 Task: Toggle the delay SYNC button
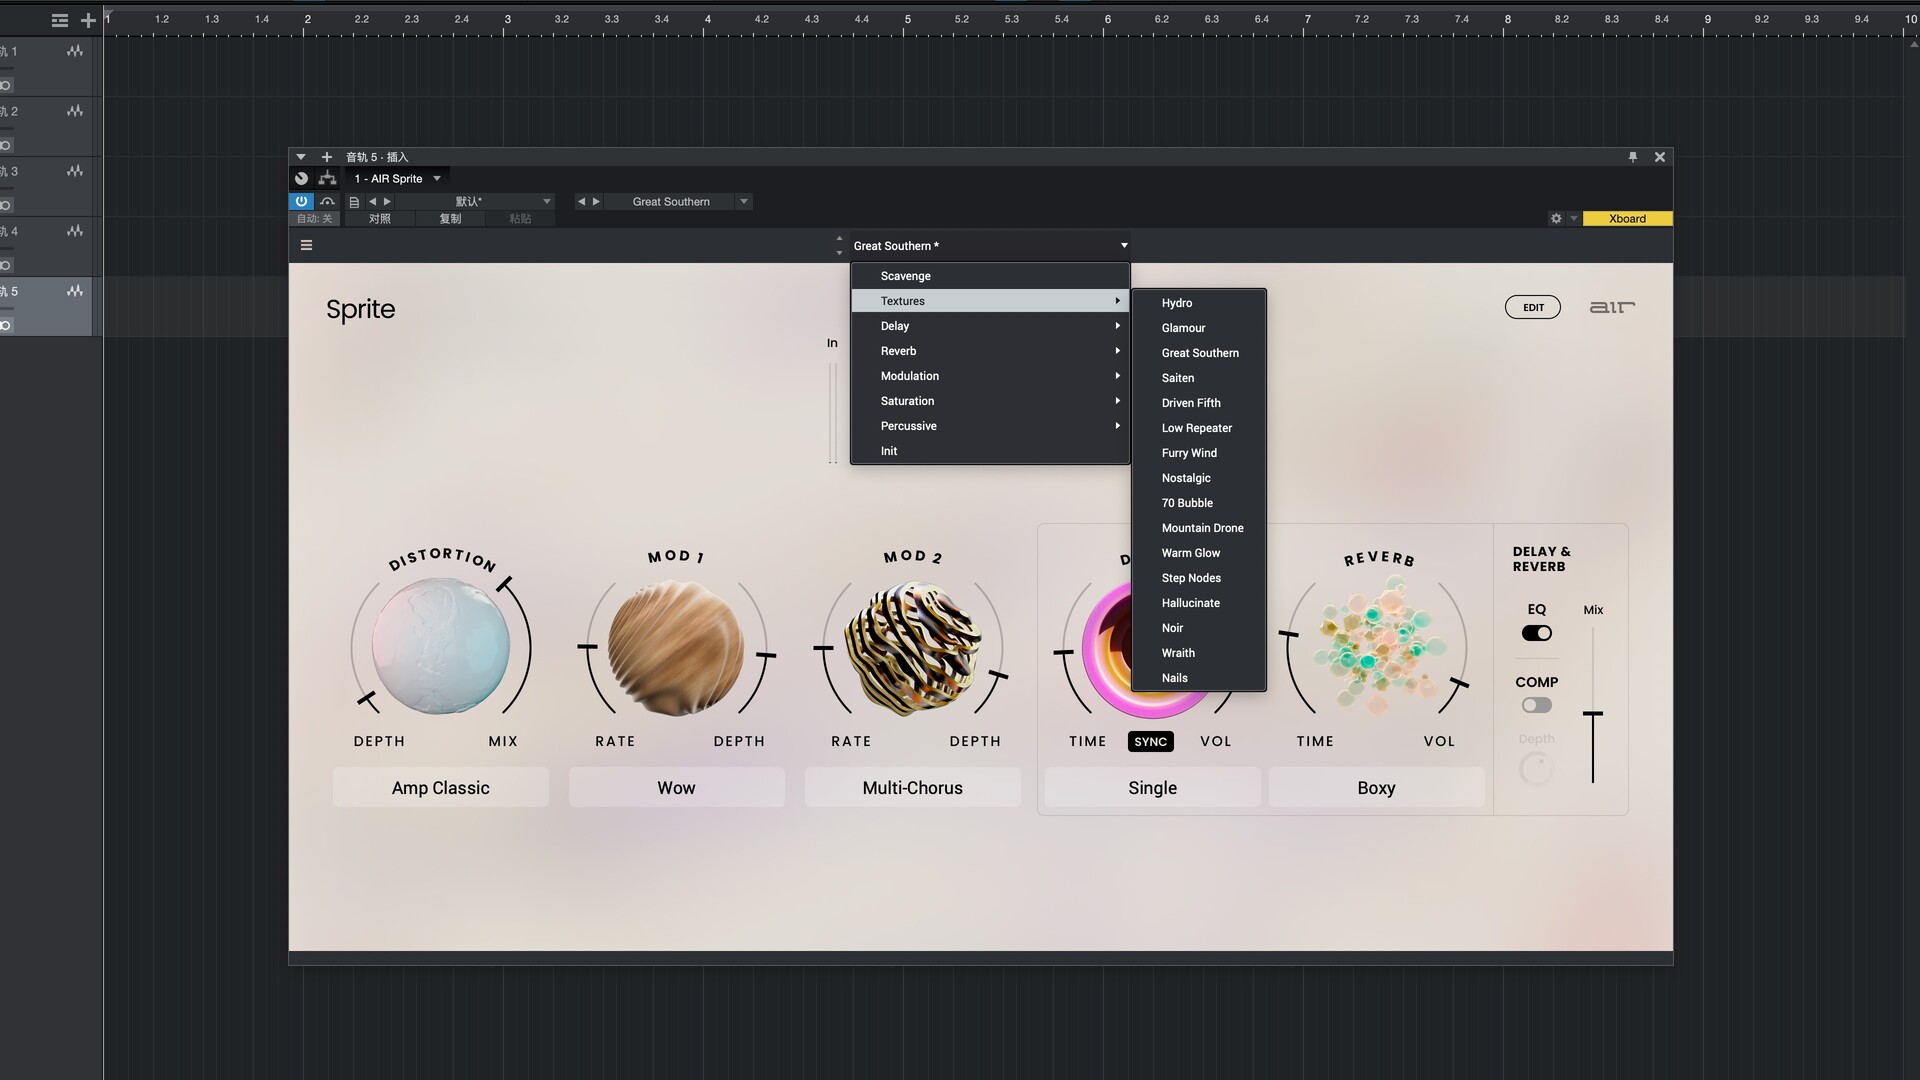click(1150, 741)
